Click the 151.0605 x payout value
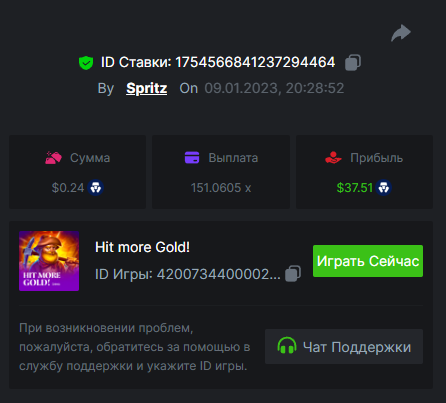446x403 pixels. click(221, 188)
